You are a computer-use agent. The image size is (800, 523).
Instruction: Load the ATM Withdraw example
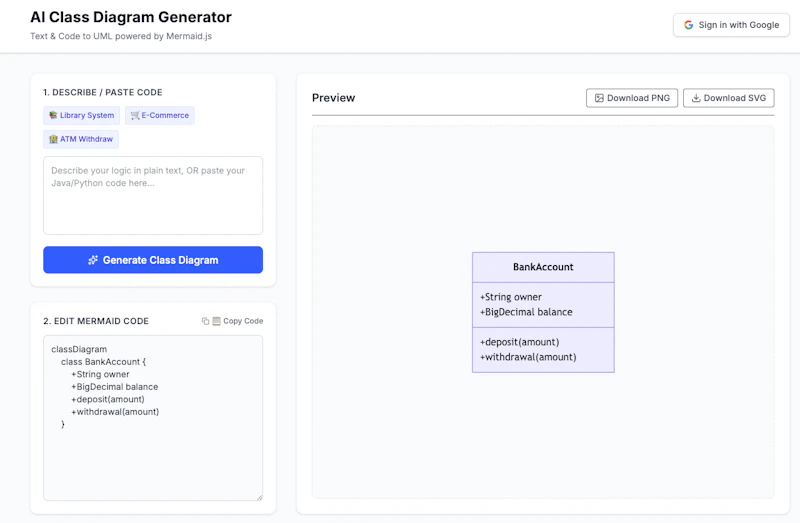click(81, 139)
